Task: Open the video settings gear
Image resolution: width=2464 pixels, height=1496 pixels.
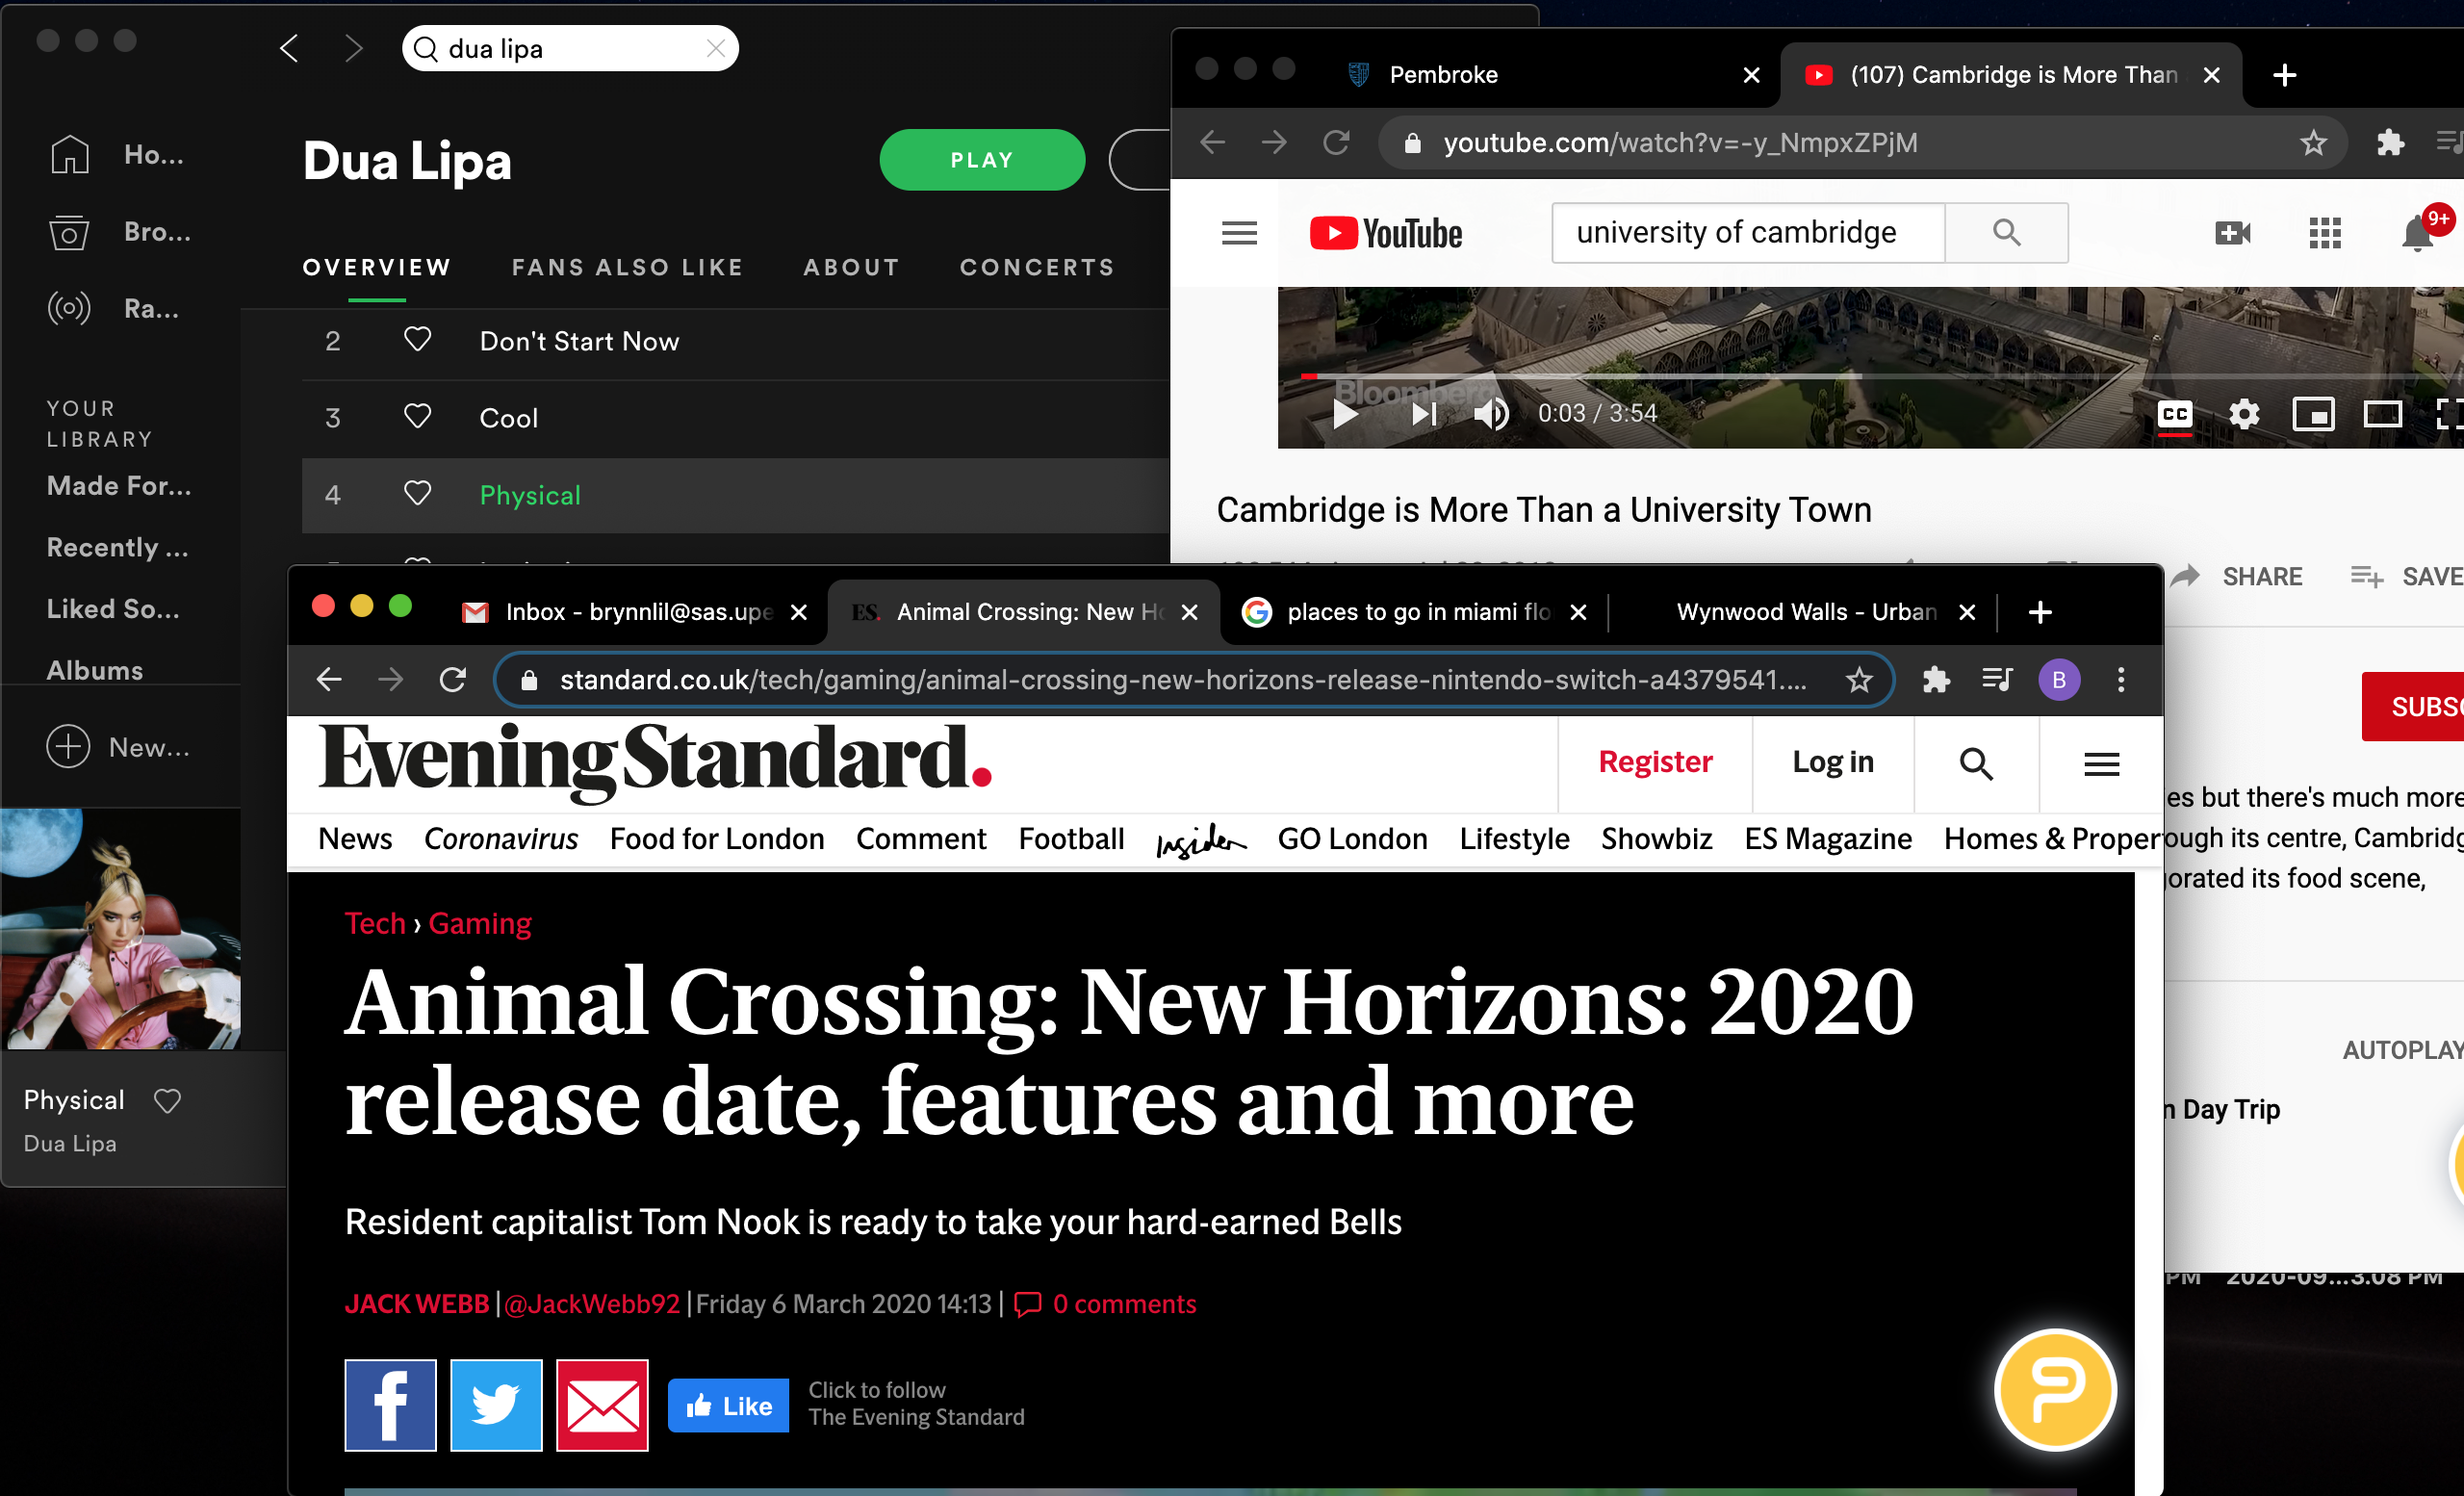Action: click(x=2244, y=414)
